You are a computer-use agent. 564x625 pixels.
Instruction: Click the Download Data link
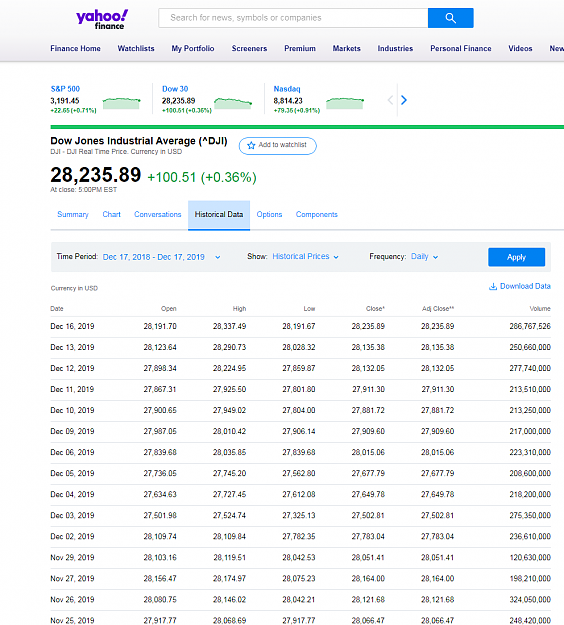coord(520,286)
